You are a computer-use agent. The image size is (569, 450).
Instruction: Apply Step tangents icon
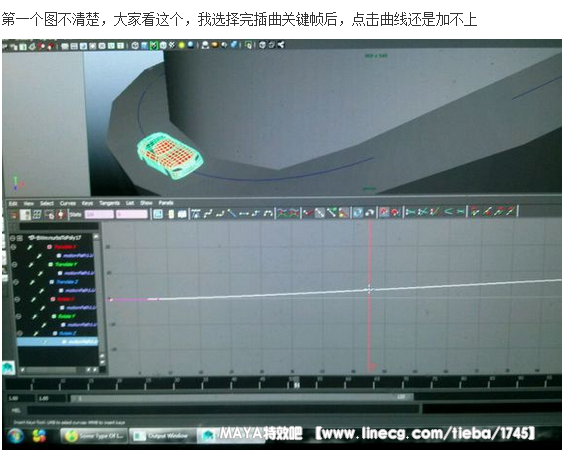(256, 214)
